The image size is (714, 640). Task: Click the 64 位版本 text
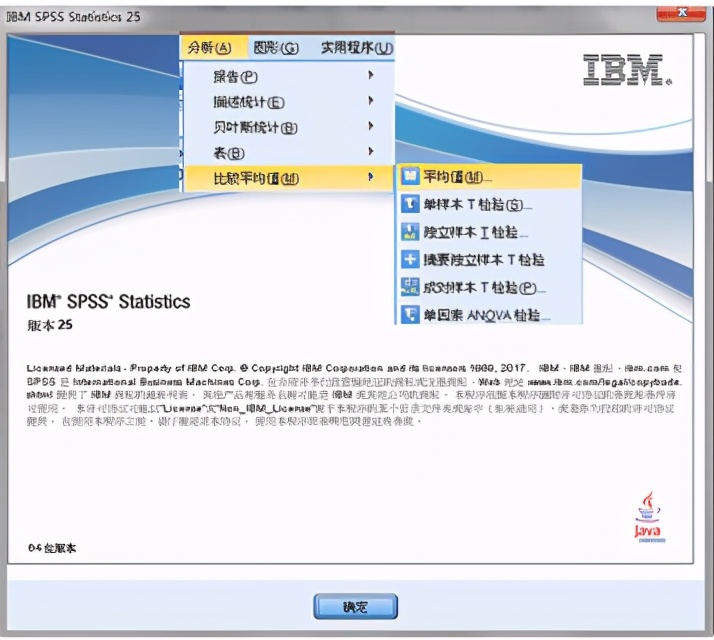click(52, 548)
